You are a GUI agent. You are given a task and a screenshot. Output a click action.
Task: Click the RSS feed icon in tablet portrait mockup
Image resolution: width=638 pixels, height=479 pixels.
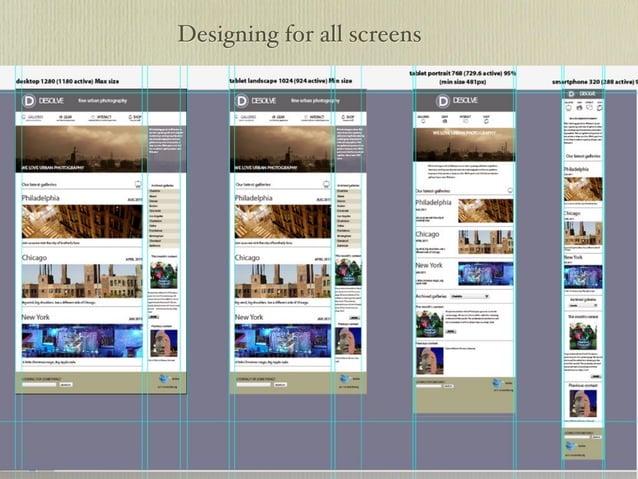coord(508,190)
